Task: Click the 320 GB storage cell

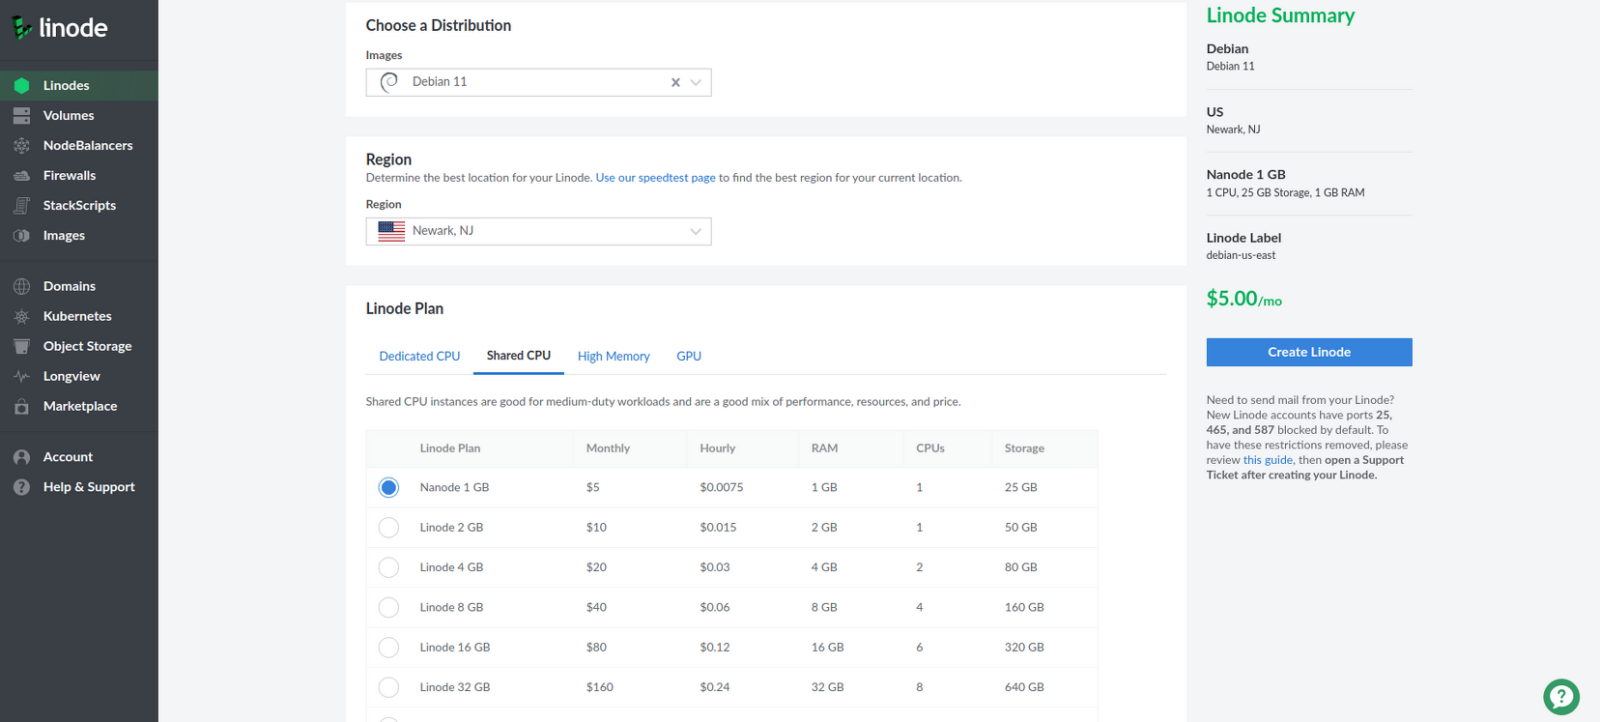Action: click(1024, 648)
